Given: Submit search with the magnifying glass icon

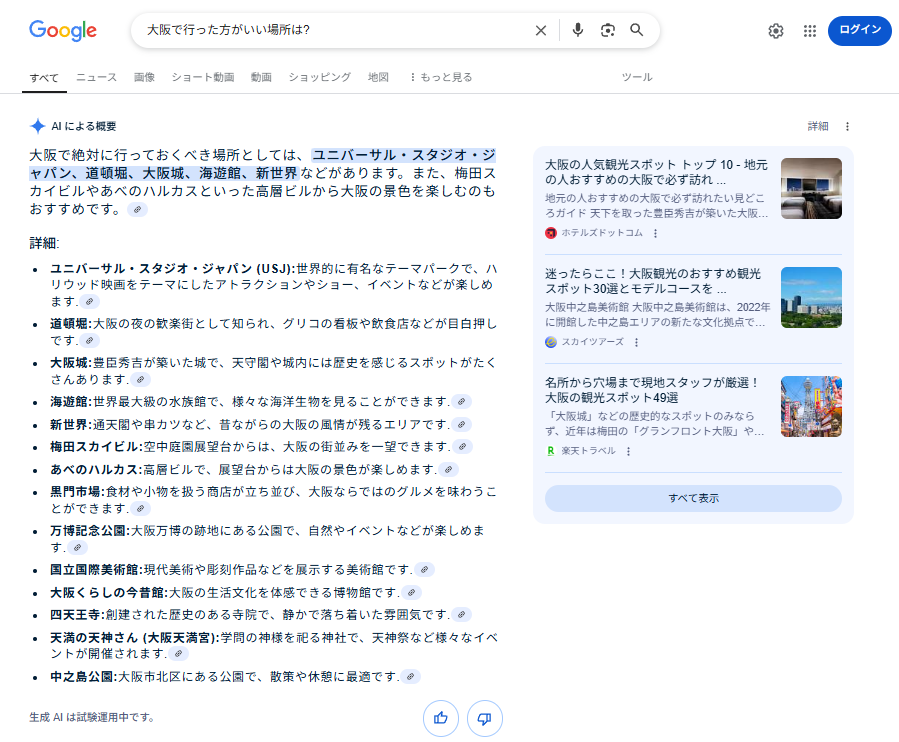Looking at the screenshot, I should (636, 30).
